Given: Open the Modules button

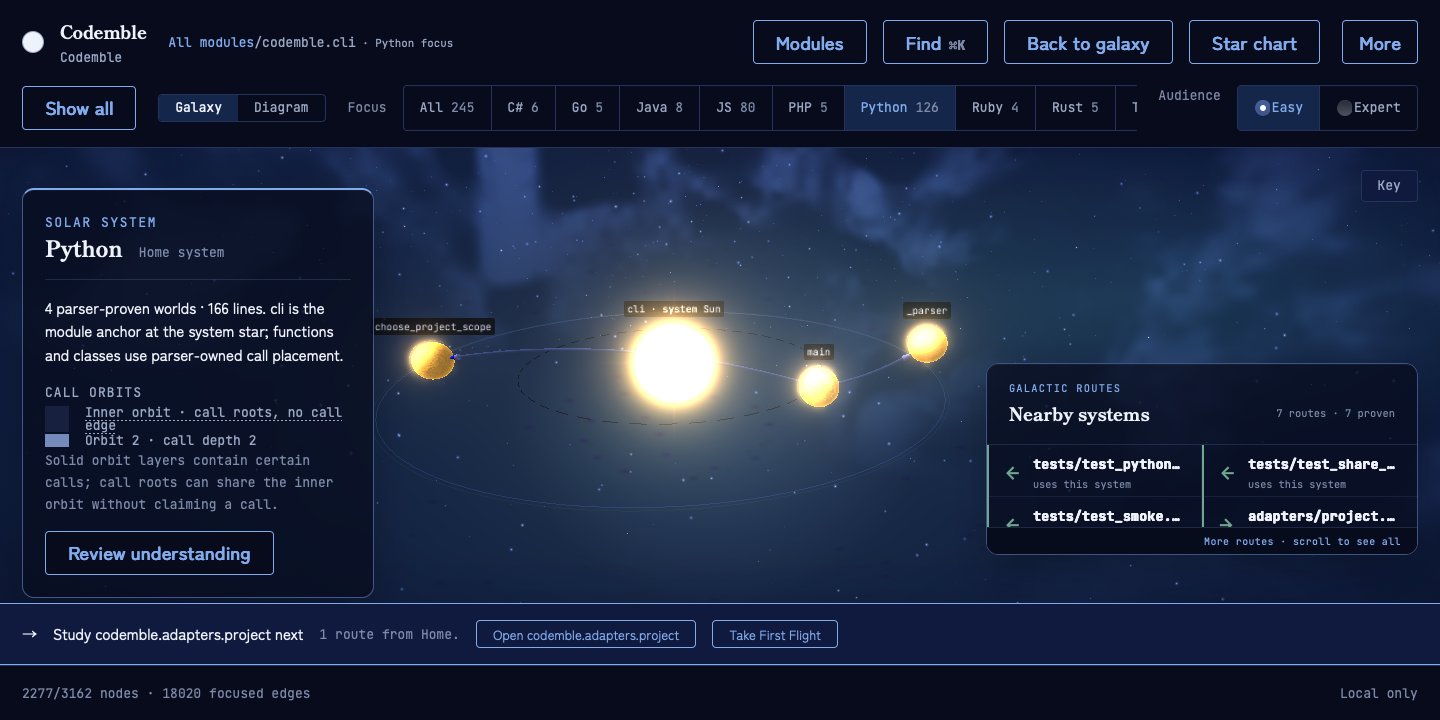Looking at the screenshot, I should tap(810, 42).
